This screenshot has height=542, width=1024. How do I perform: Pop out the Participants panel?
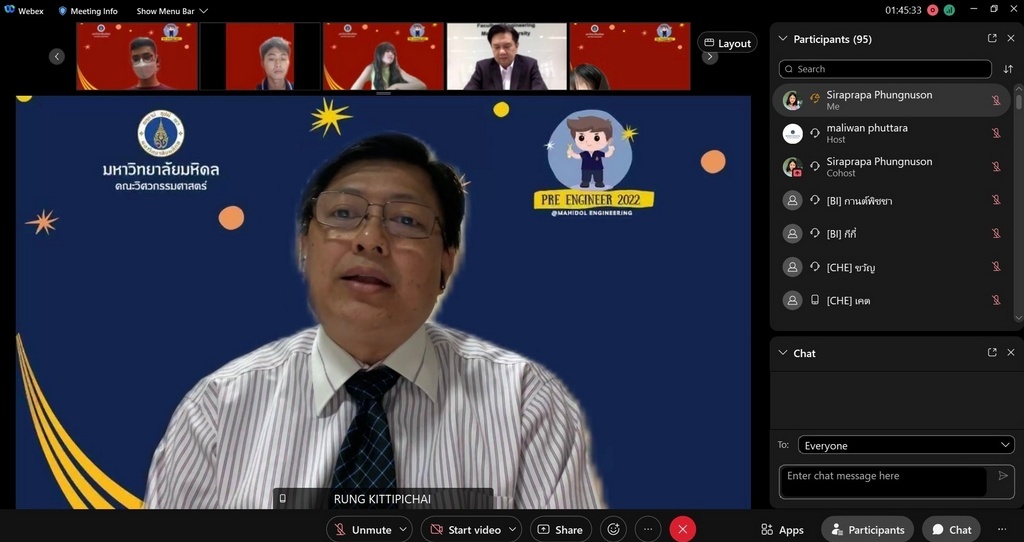992,39
